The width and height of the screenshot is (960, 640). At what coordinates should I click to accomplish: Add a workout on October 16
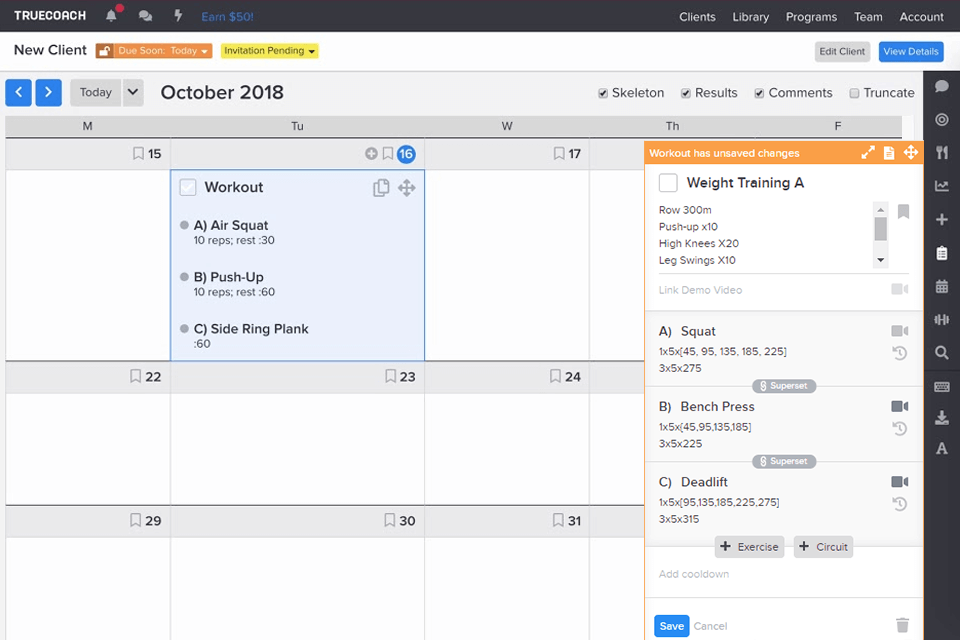(x=371, y=154)
